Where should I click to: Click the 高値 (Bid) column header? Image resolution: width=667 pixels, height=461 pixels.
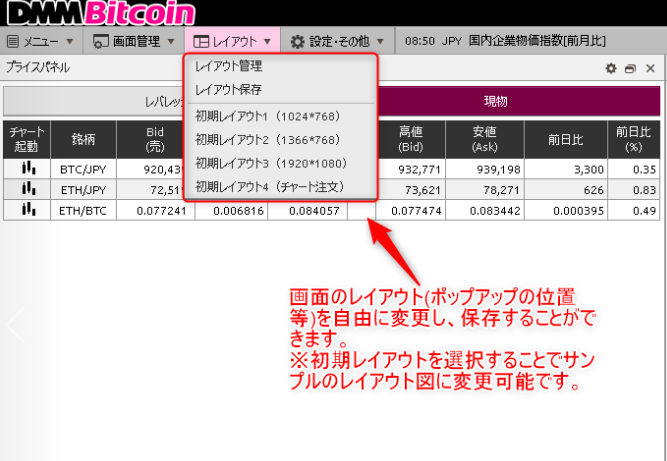point(410,139)
